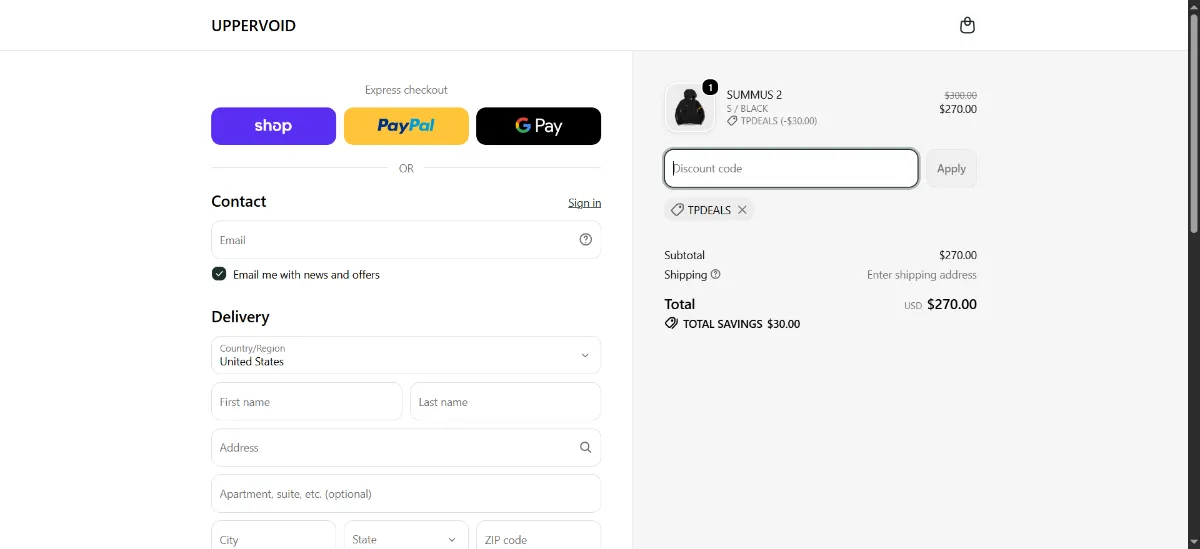Uncheck Email me with news and offers
Screen dimensions: 1200x549
(x=219, y=274)
